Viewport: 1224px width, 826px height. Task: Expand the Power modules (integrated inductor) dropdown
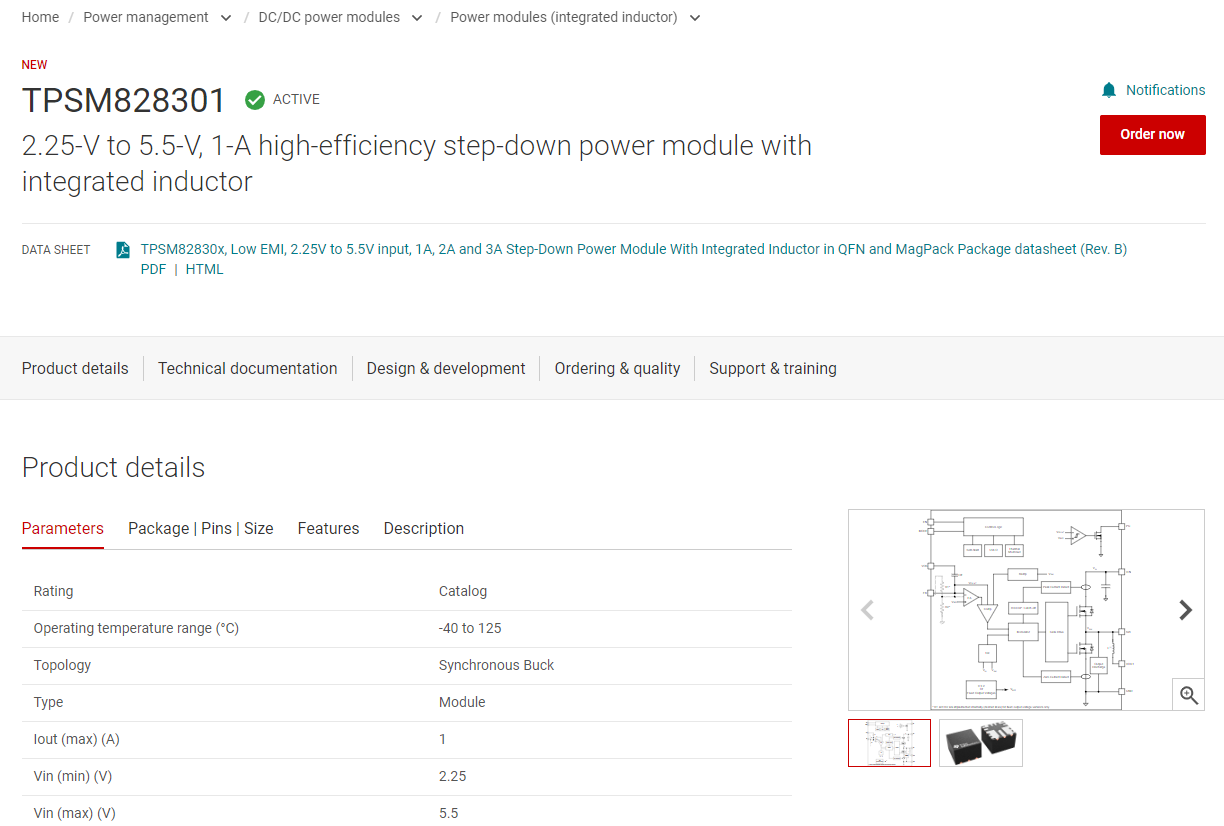694,18
